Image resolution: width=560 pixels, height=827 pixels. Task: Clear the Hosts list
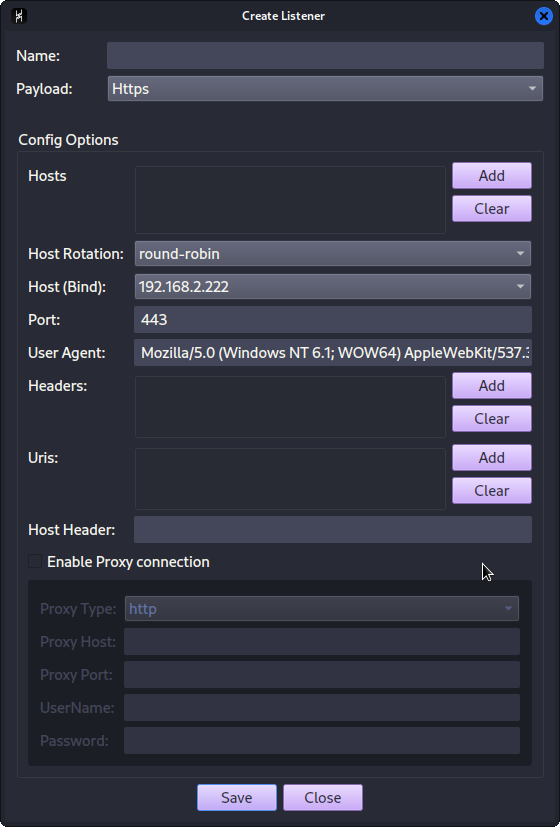(x=491, y=209)
